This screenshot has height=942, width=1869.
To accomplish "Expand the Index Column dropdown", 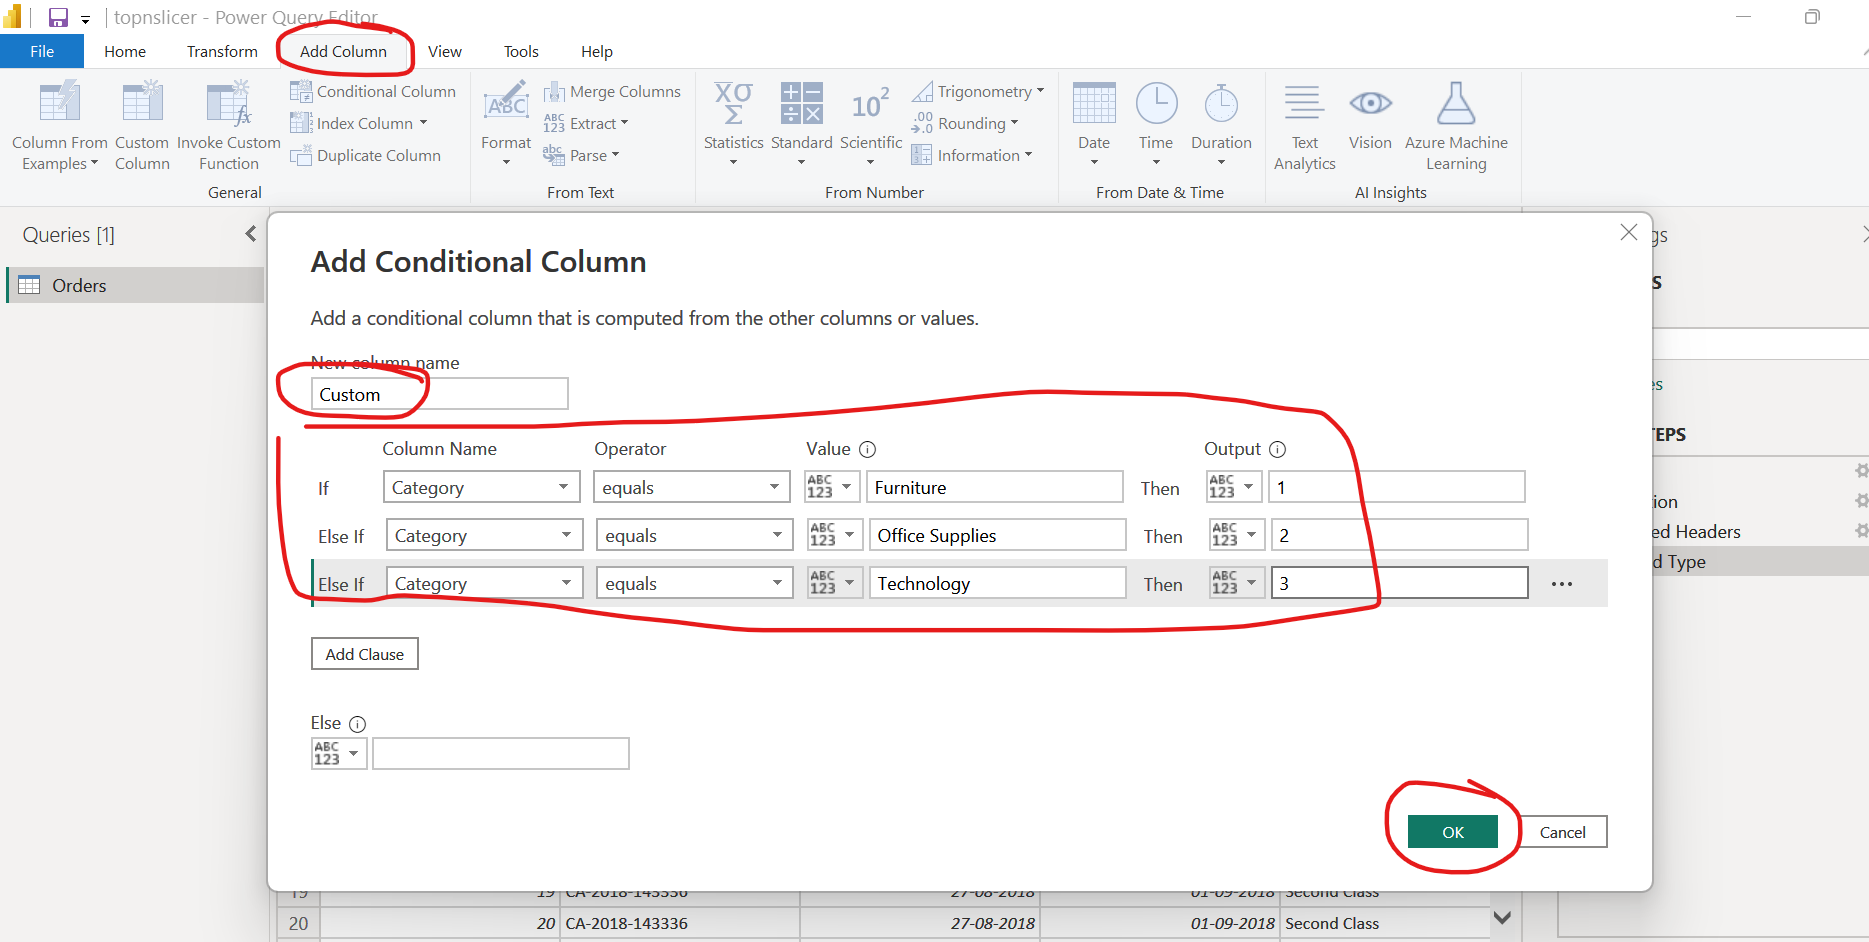I will pyautogui.click(x=423, y=123).
